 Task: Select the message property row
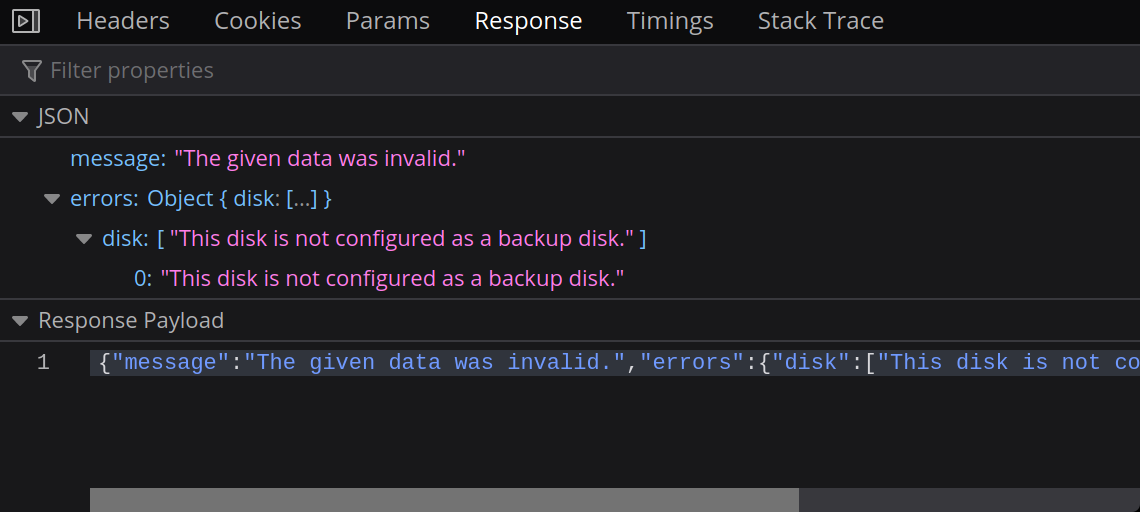[268, 158]
